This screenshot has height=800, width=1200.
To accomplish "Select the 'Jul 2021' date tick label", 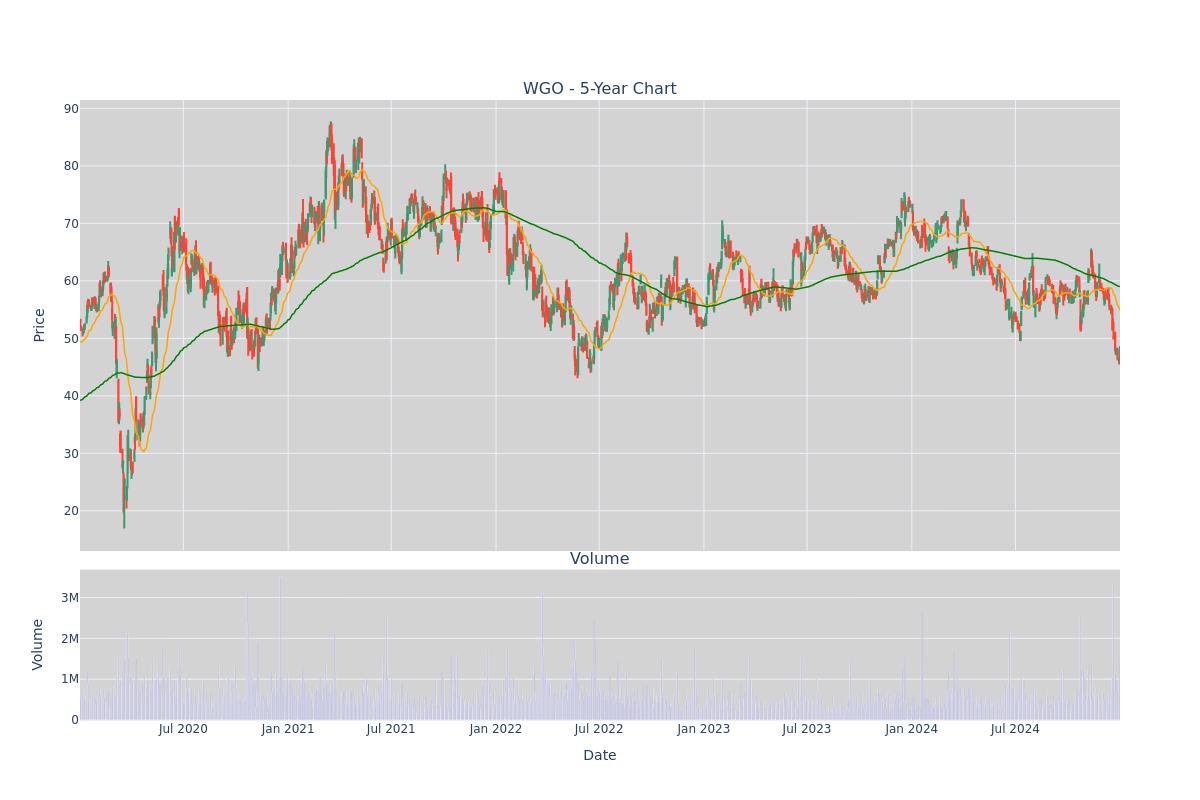I will coord(391,729).
